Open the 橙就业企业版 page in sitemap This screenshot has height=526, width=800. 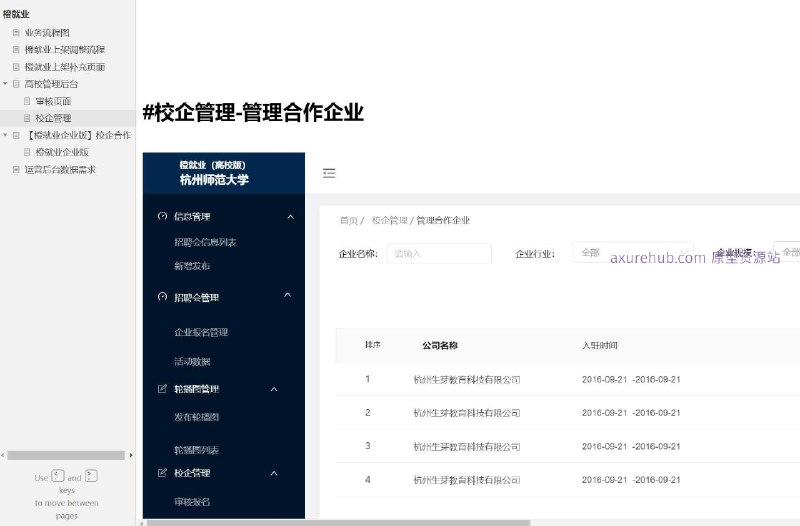coord(62,152)
